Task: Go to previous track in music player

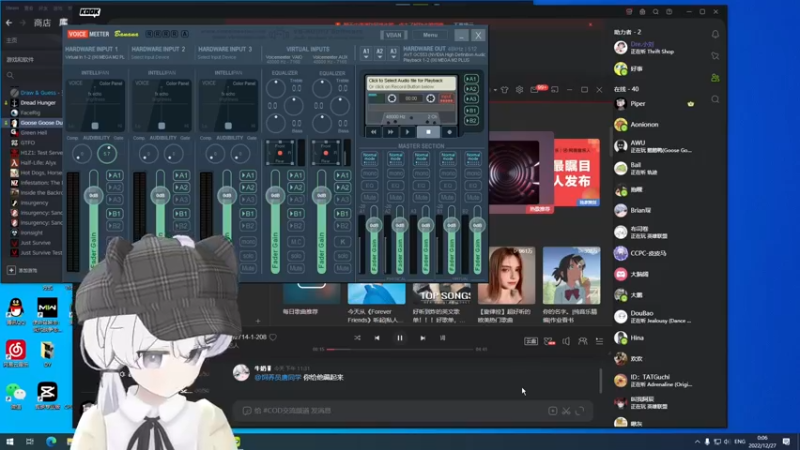Action: pyautogui.click(x=377, y=338)
